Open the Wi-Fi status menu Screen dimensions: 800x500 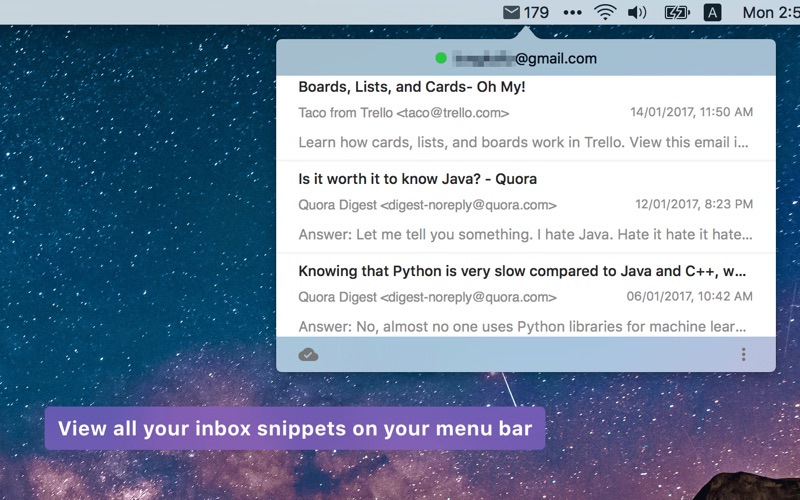coord(605,12)
